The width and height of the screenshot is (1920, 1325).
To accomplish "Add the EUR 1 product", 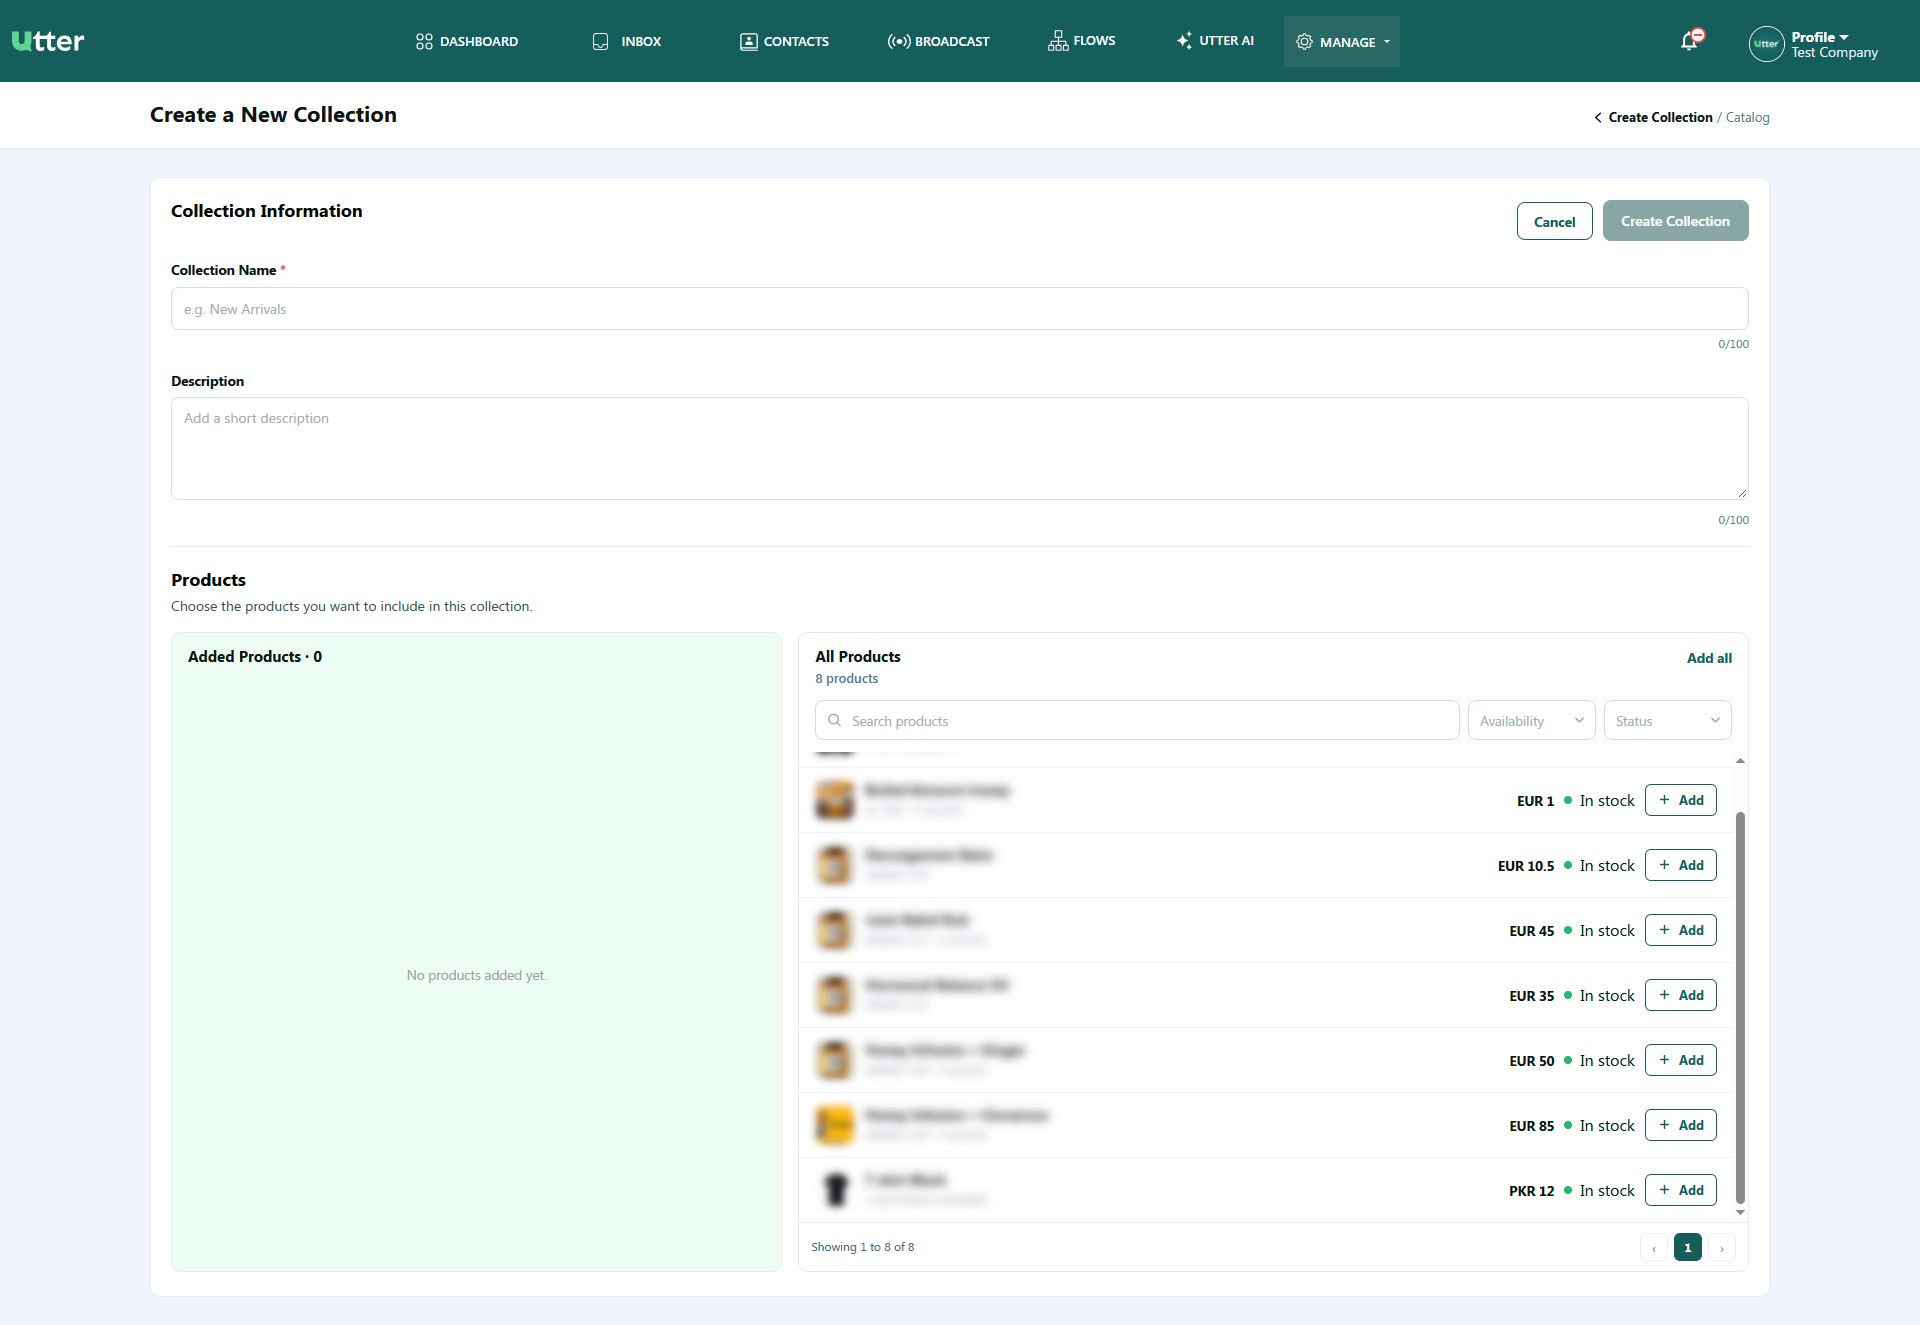I will point(1680,800).
